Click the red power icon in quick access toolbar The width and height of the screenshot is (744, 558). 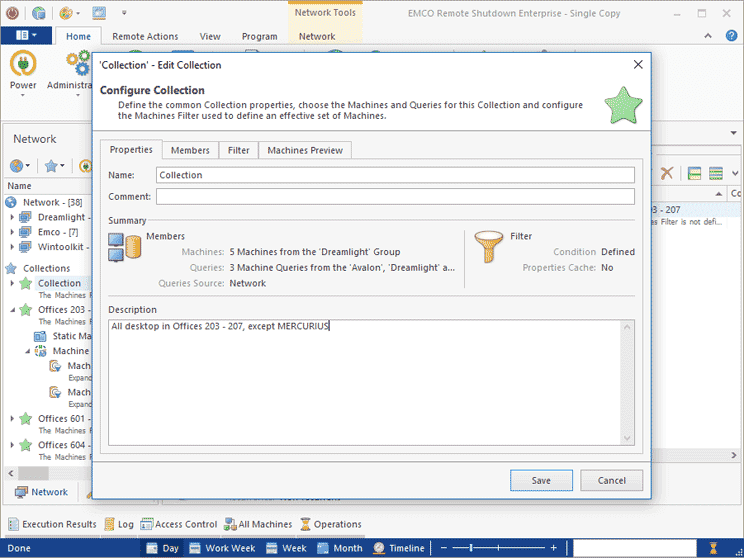[x=12, y=13]
